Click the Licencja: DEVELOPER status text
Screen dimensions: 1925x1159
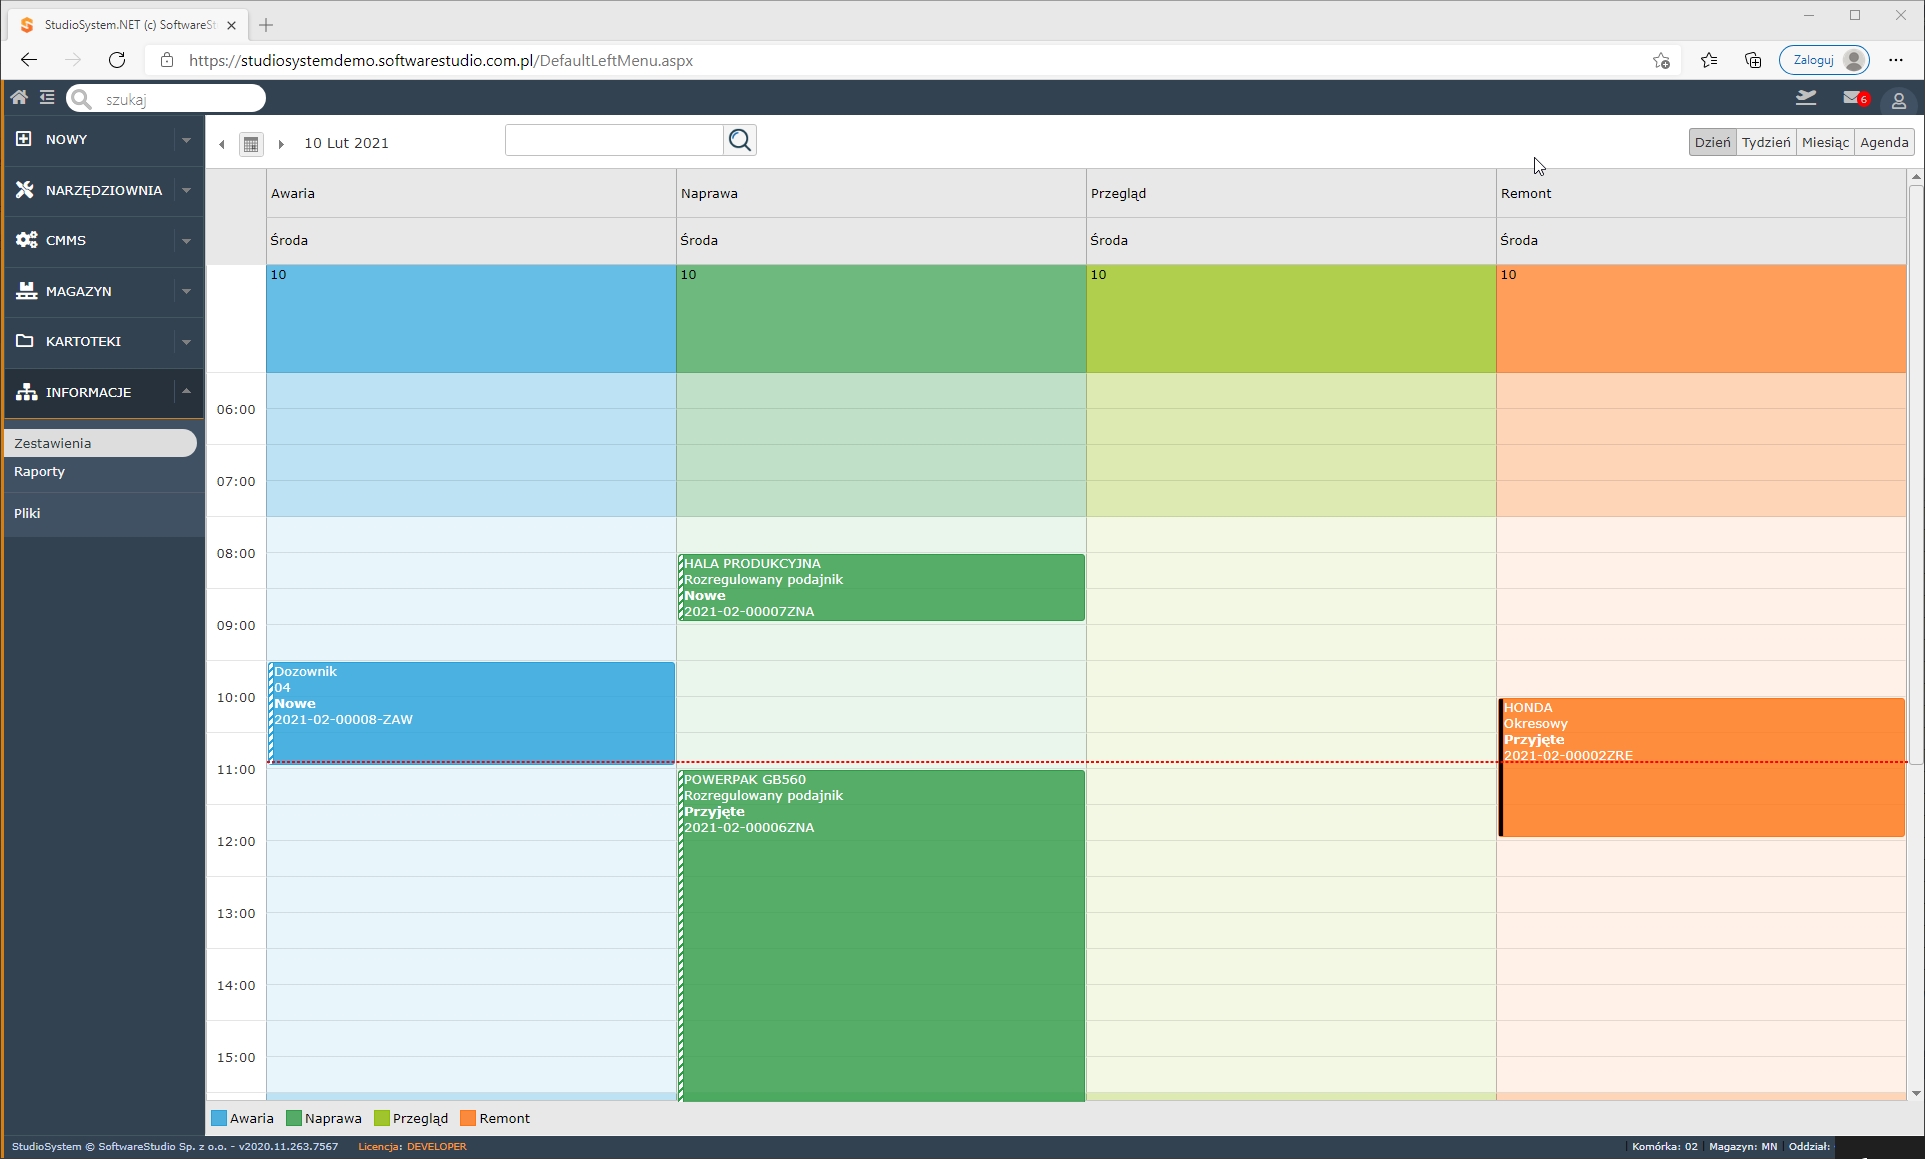pyautogui.click(x=412, y=1146)
